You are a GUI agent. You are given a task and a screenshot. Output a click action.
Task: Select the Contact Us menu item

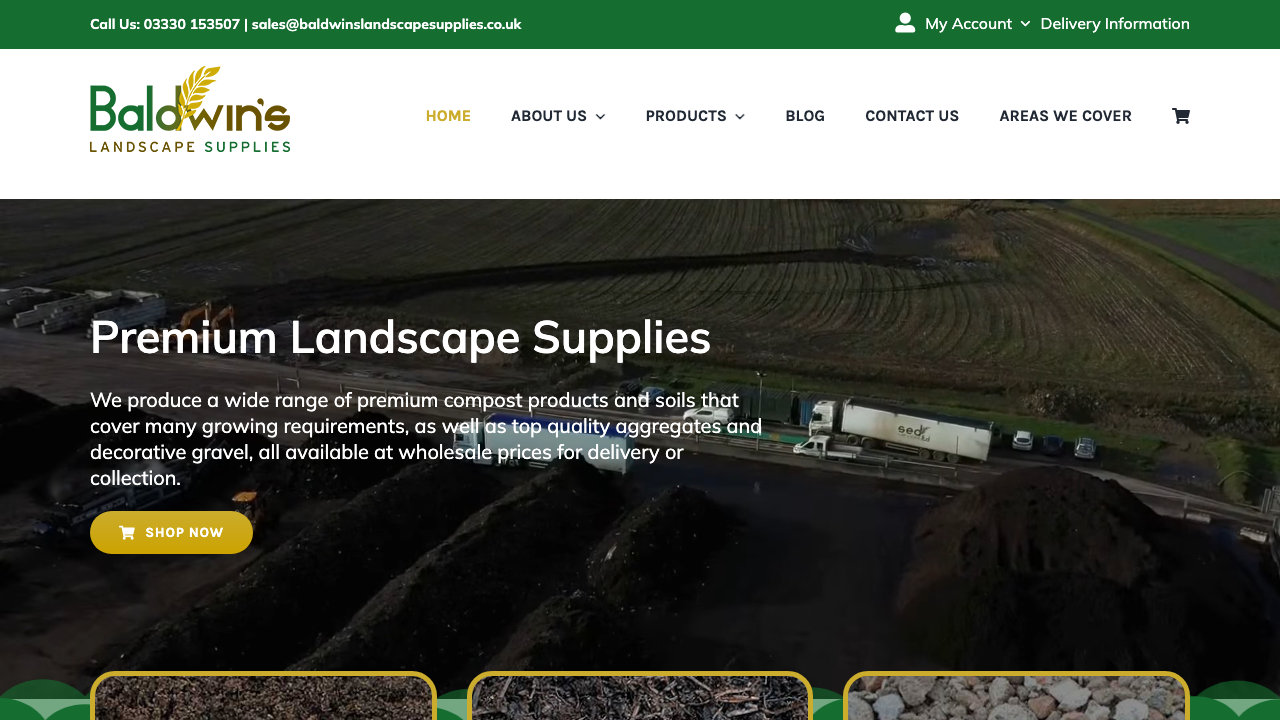click(911, 115)
